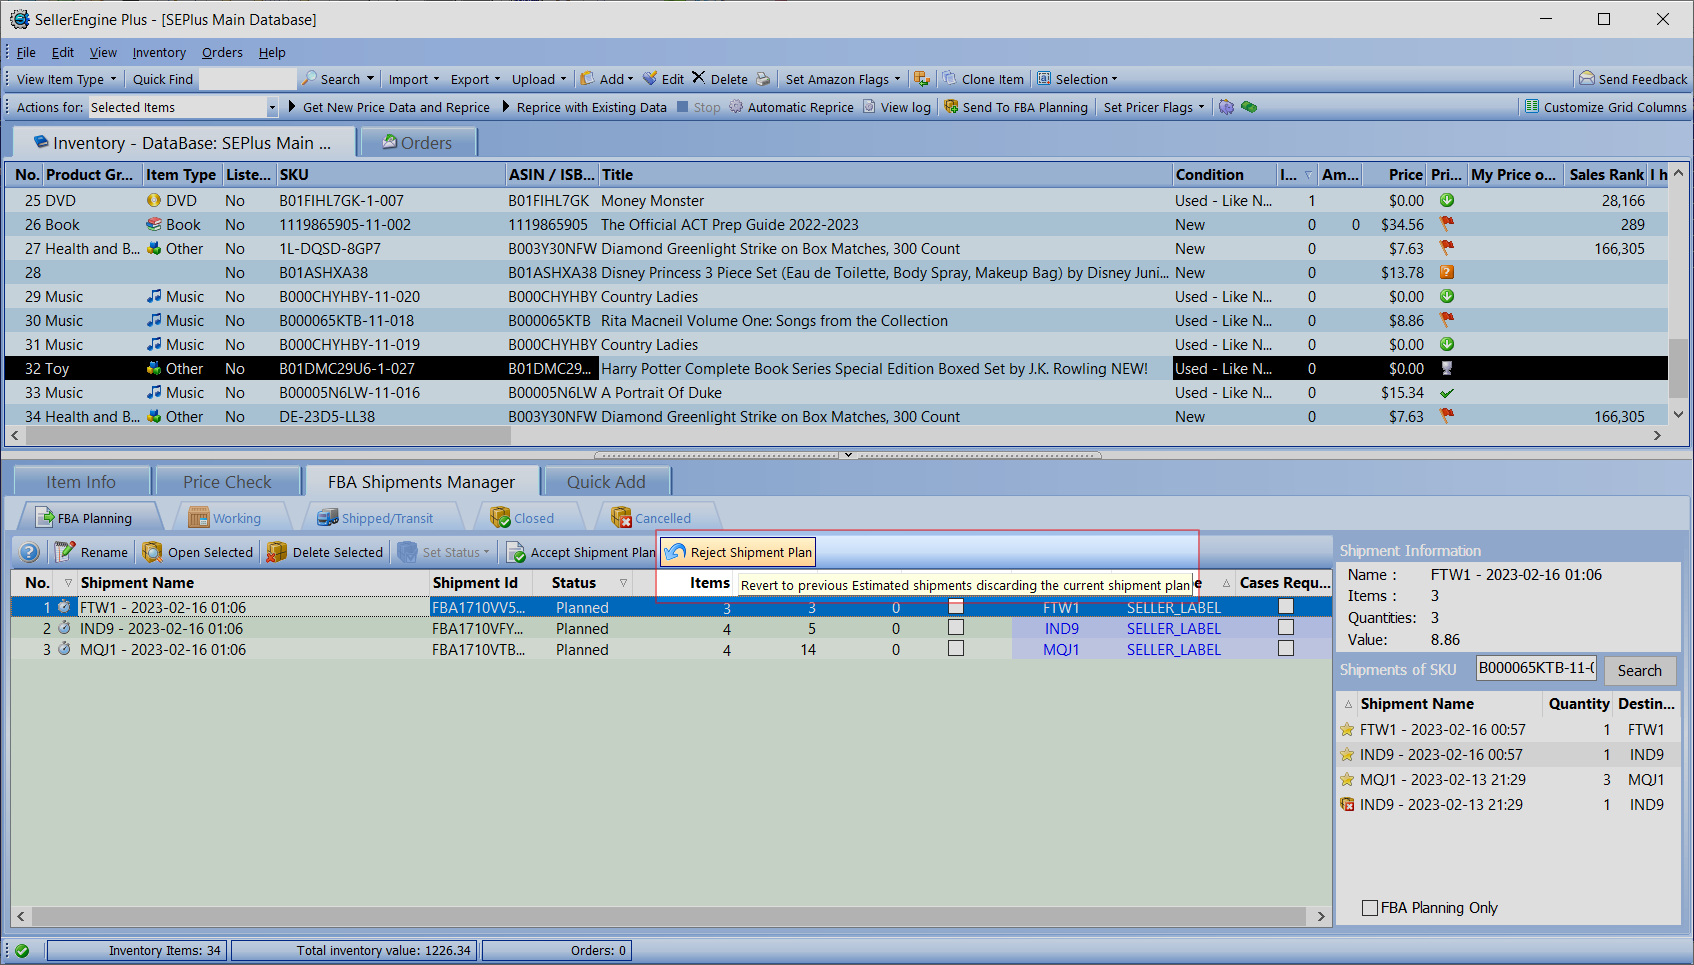Click the help question mark icon

pos(30,552)
